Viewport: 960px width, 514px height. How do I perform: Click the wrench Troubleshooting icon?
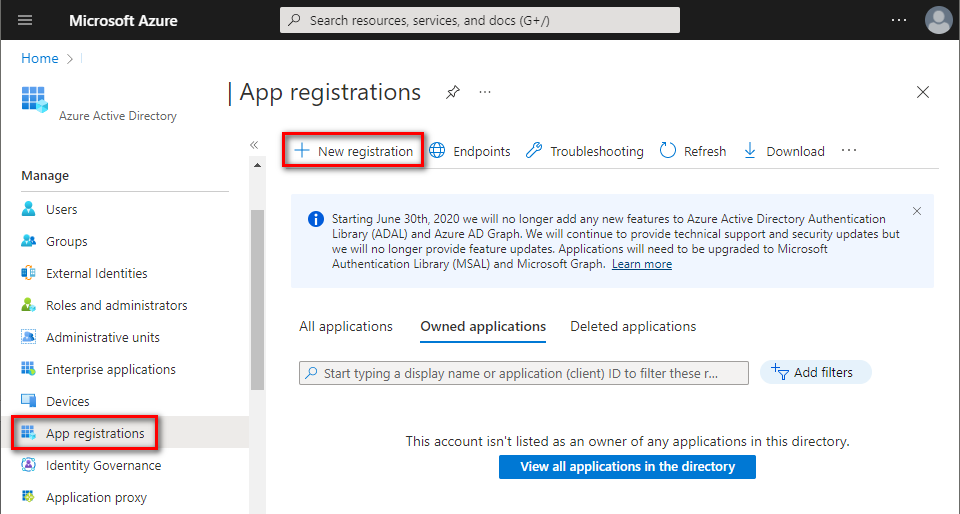(534, 151)
